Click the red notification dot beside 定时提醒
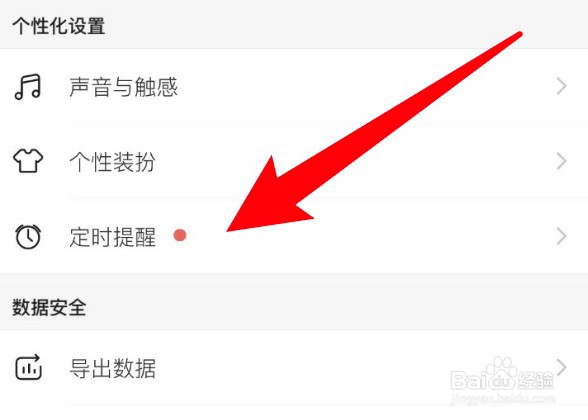Viewport: 588px width, 420px height. coord(180,235)
